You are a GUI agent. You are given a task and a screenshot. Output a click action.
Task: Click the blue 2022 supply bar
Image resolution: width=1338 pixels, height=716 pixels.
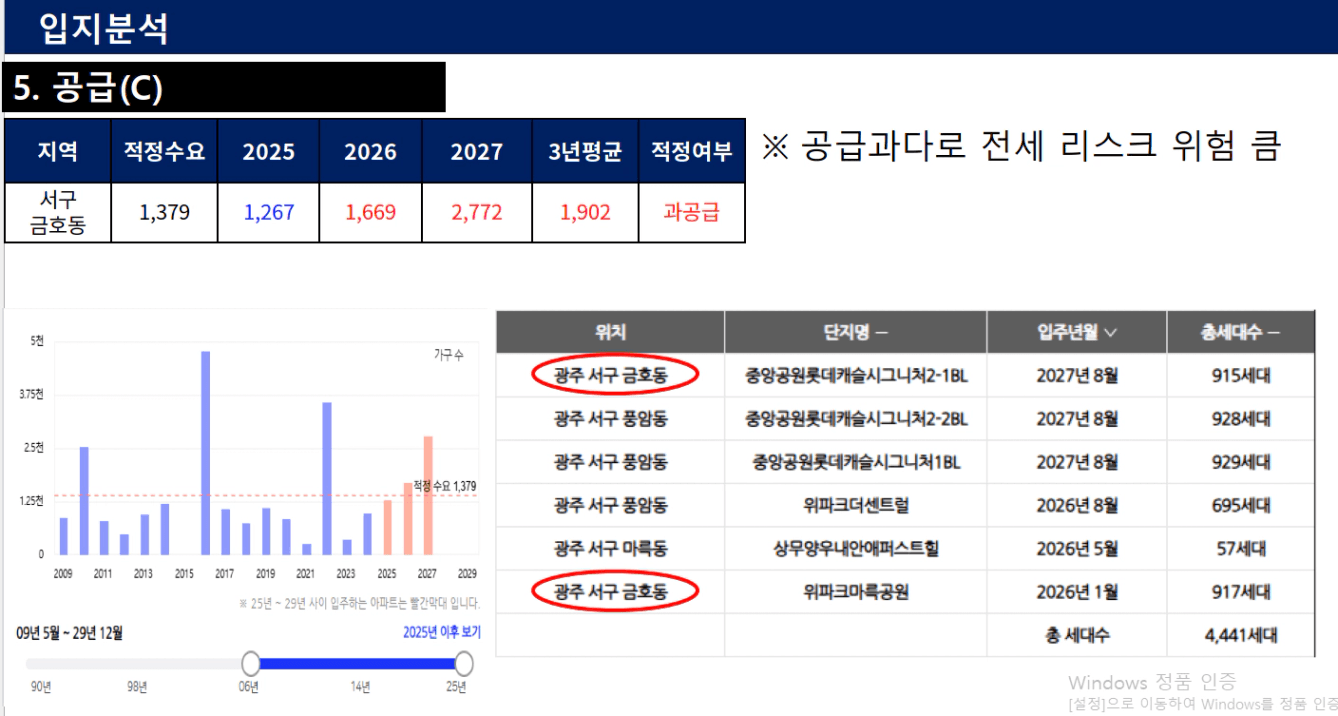pos(327,478)
